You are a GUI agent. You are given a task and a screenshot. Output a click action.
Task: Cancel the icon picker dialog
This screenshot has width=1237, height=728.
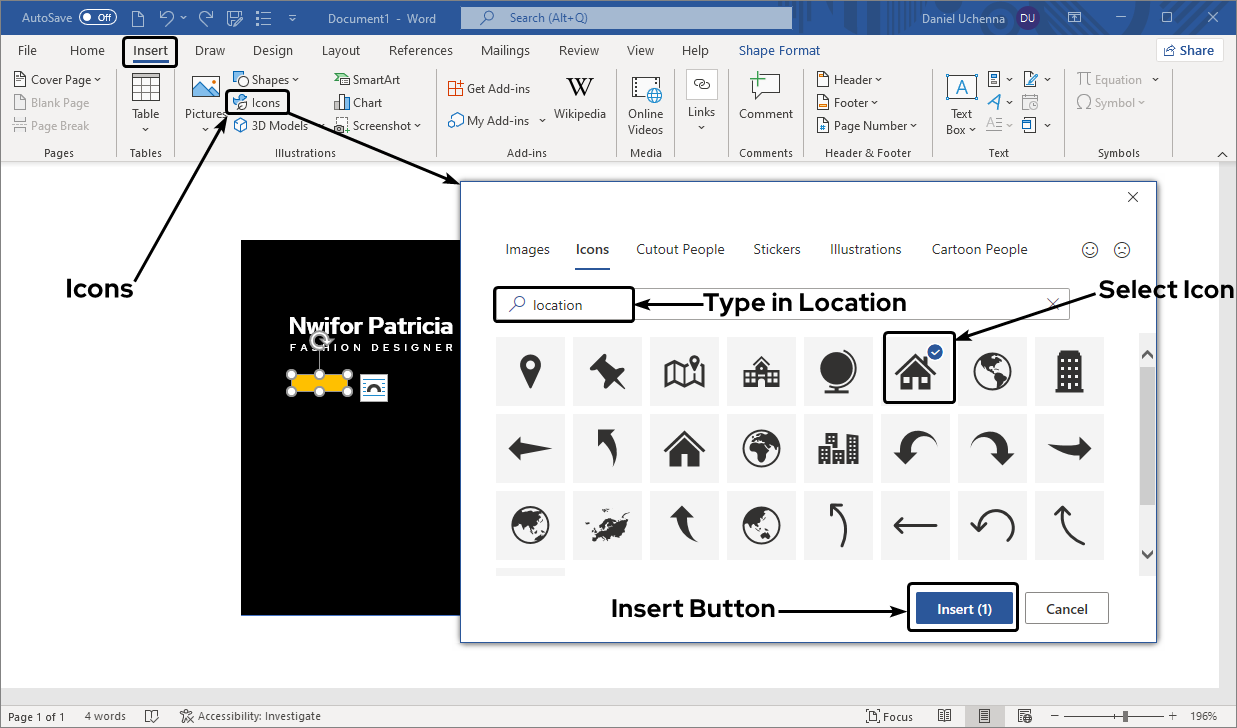pyautogui.click(x=1066, y=609)
